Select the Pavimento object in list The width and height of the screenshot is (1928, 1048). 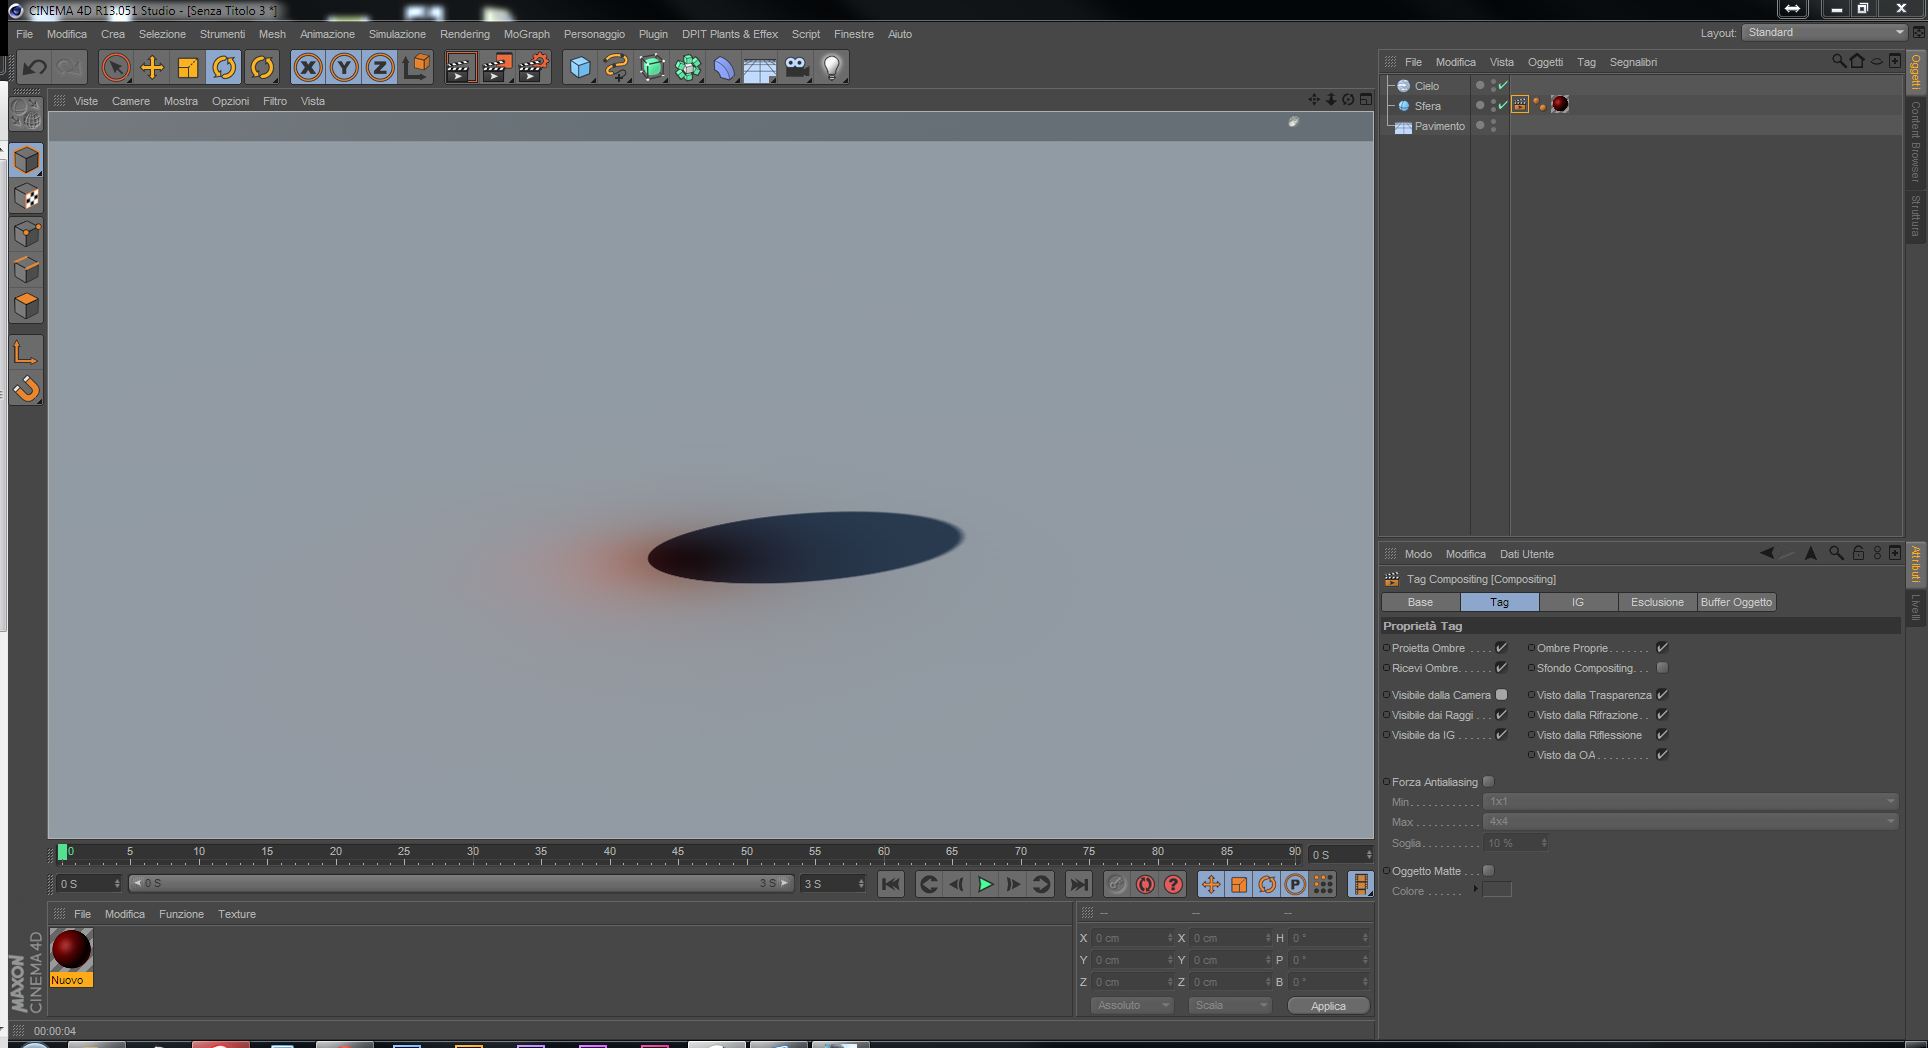pyautogui.click(x=1439, y=126)
